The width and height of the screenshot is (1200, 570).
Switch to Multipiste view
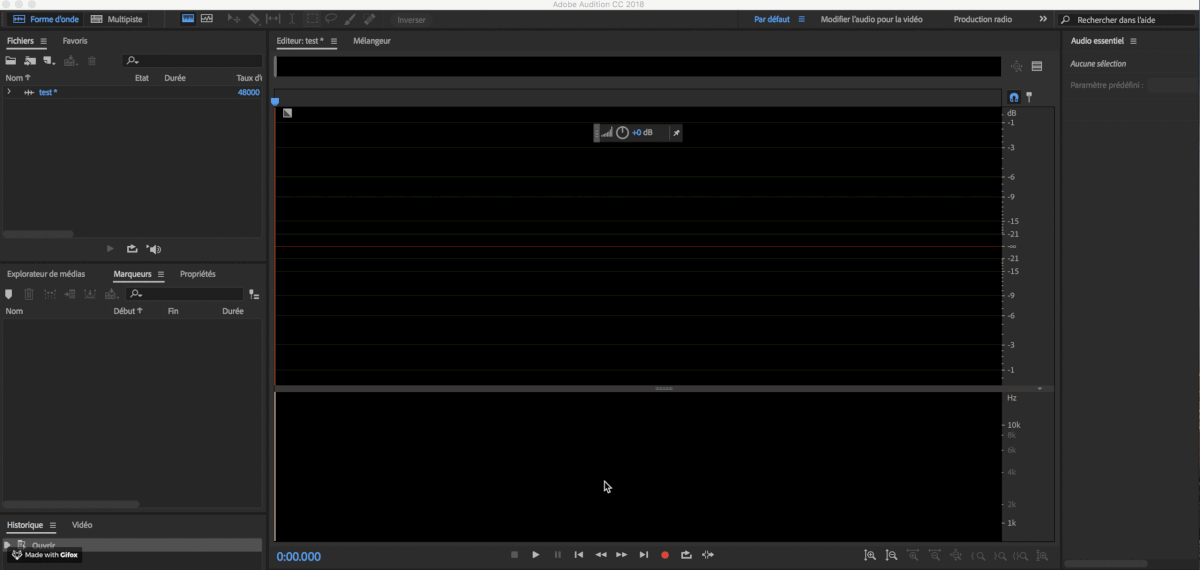coord(116,19)
